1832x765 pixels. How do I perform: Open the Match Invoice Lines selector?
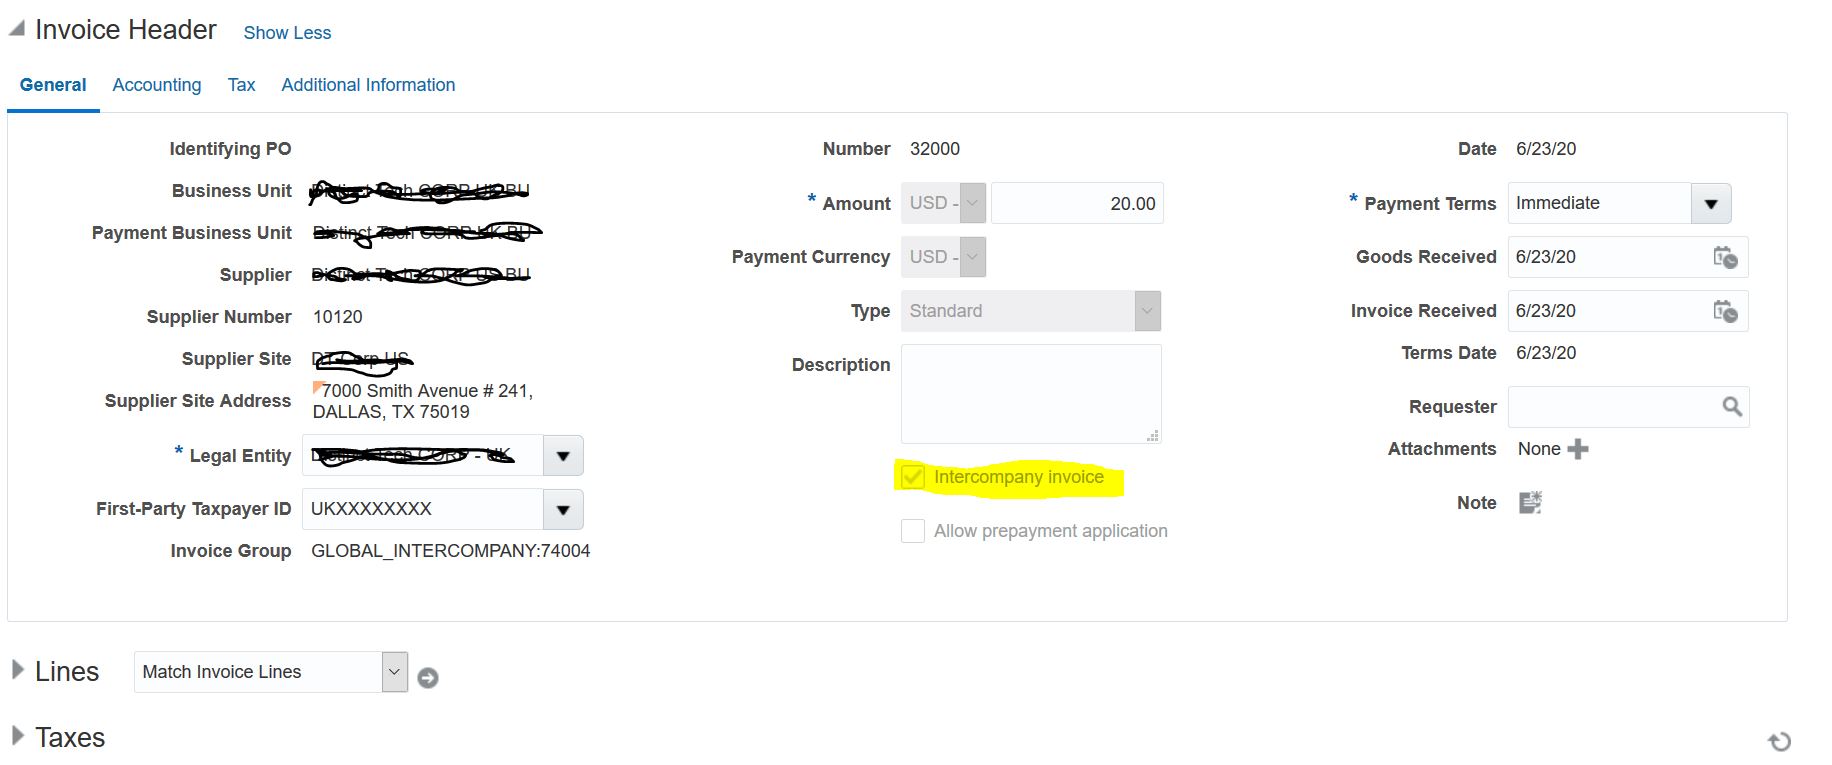click(x=393, y=671)
